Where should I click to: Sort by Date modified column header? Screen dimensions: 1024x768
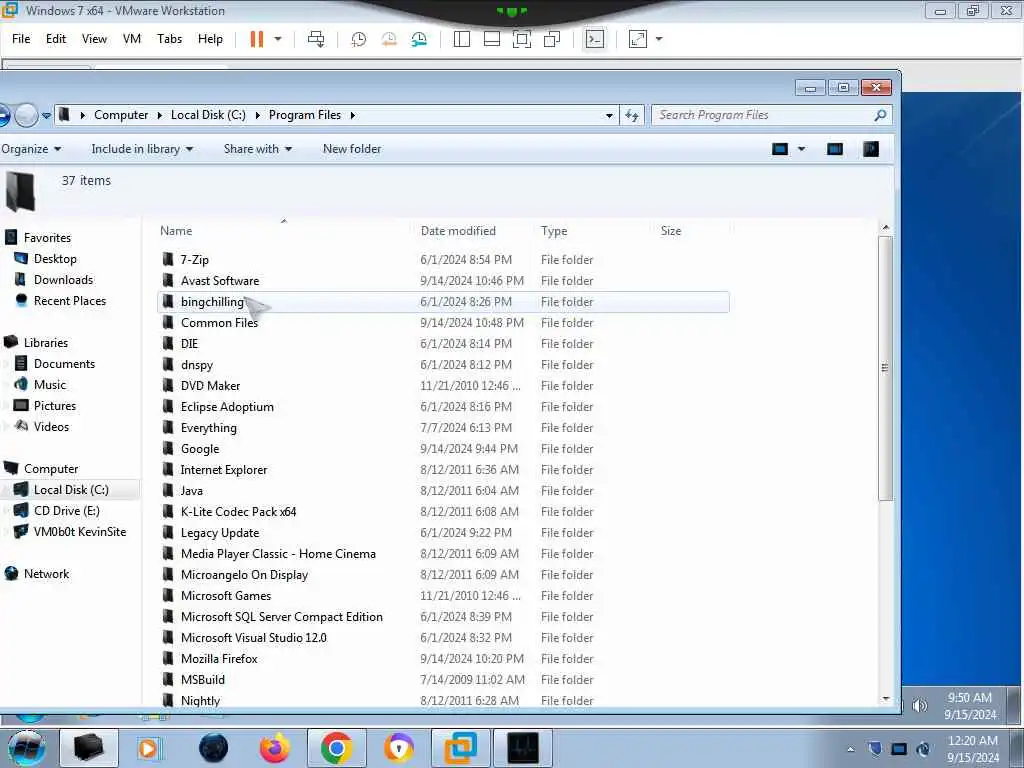458,231
